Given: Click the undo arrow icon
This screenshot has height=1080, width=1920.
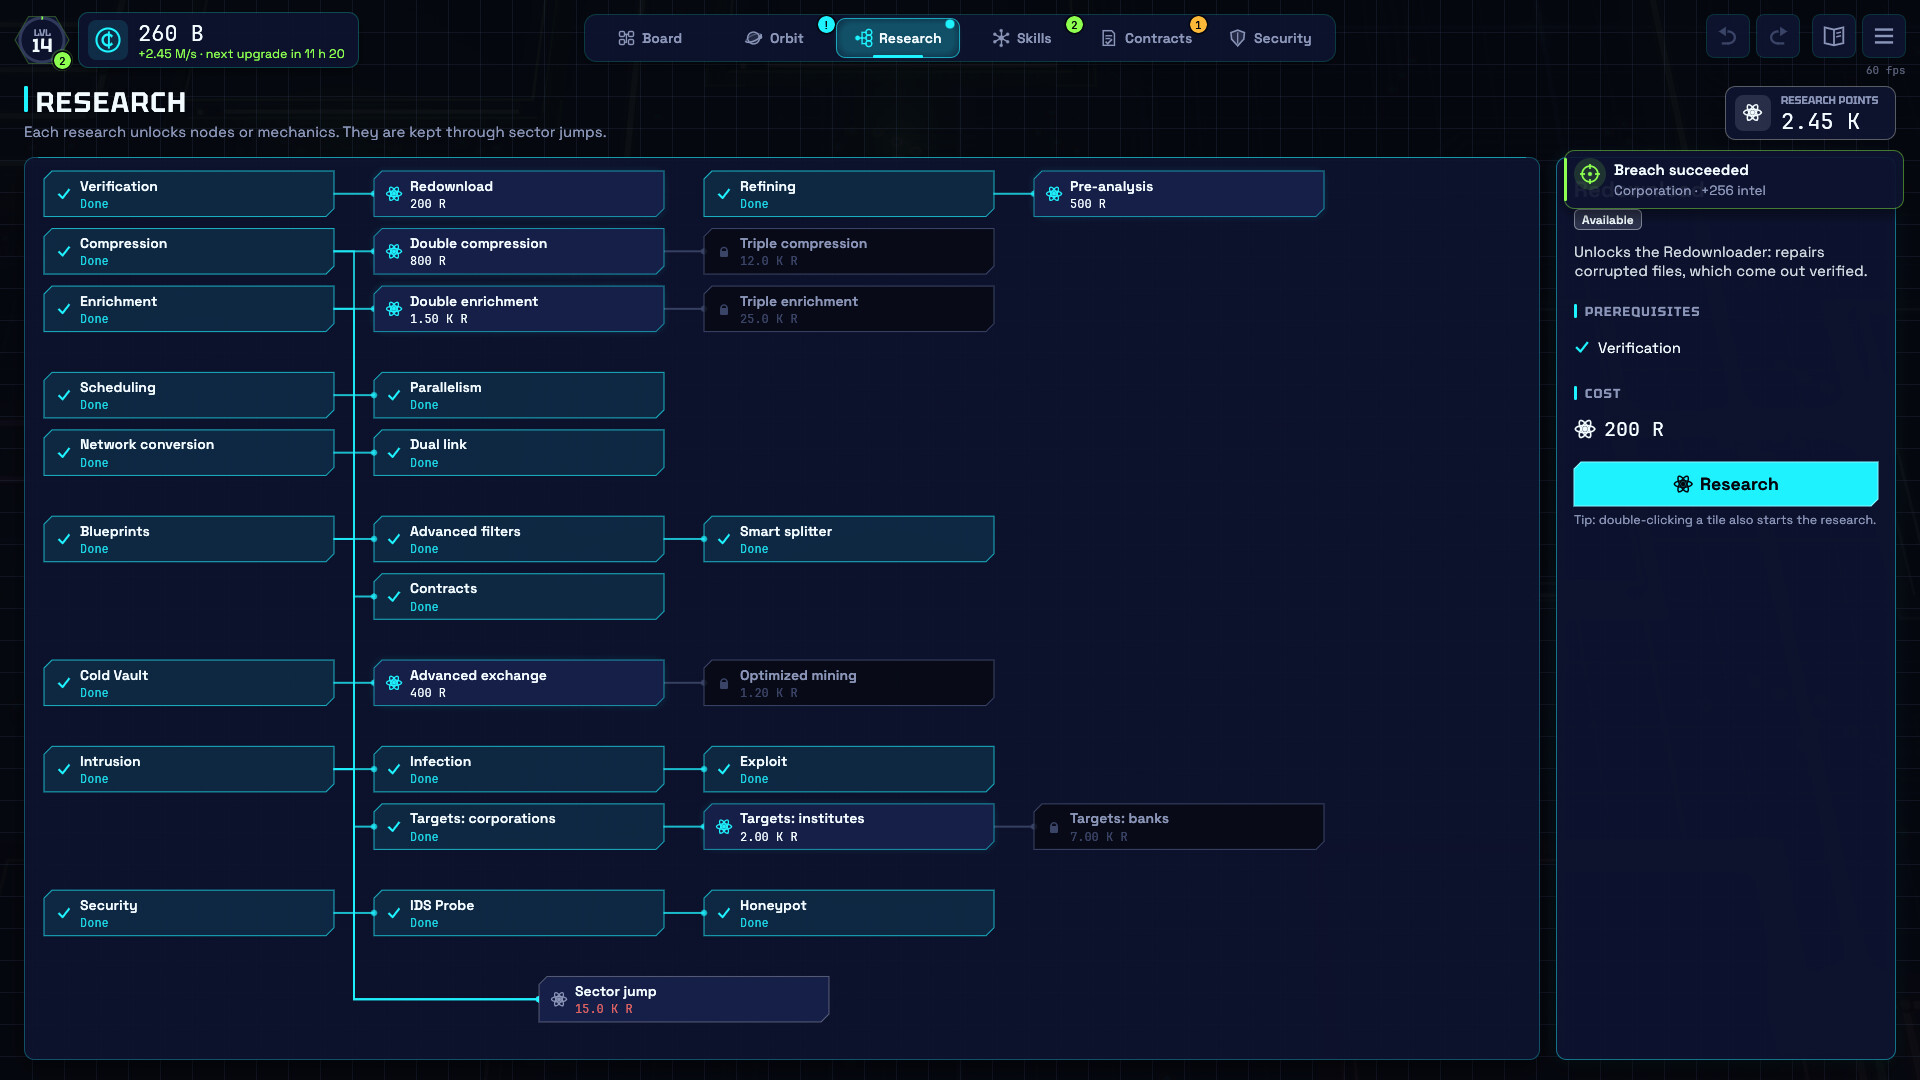Looking at the screenshot, I should tap(1727, 37).
